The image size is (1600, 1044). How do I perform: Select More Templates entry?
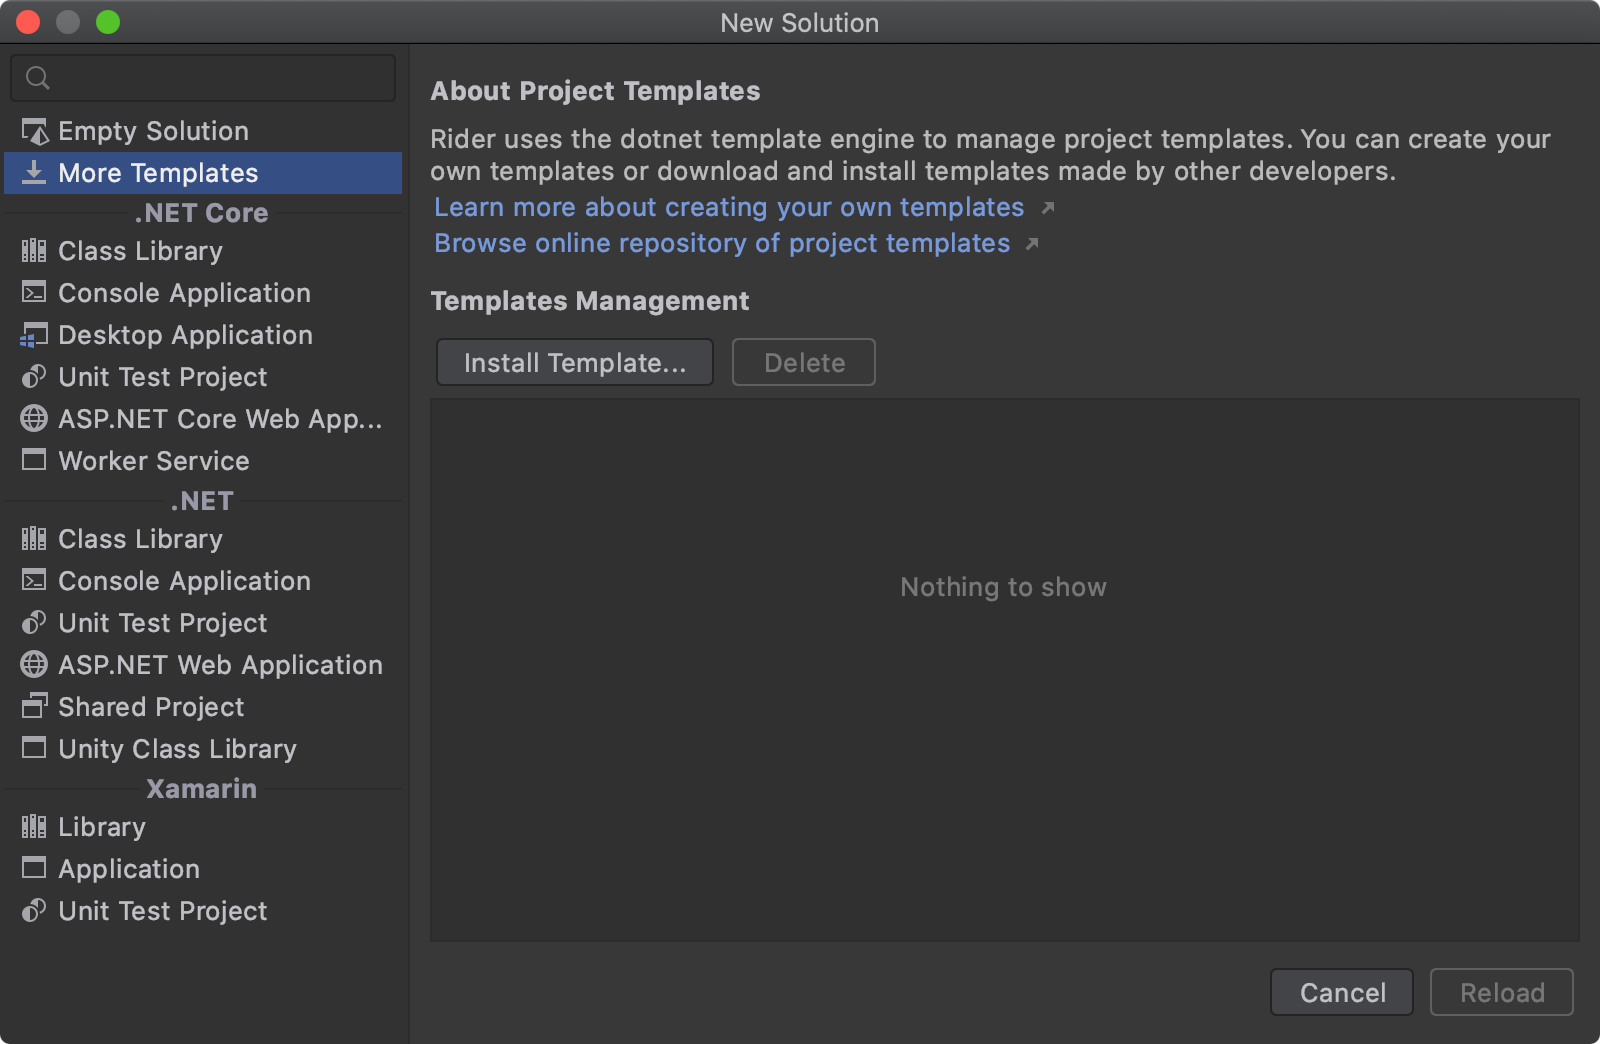click(203, 173)
